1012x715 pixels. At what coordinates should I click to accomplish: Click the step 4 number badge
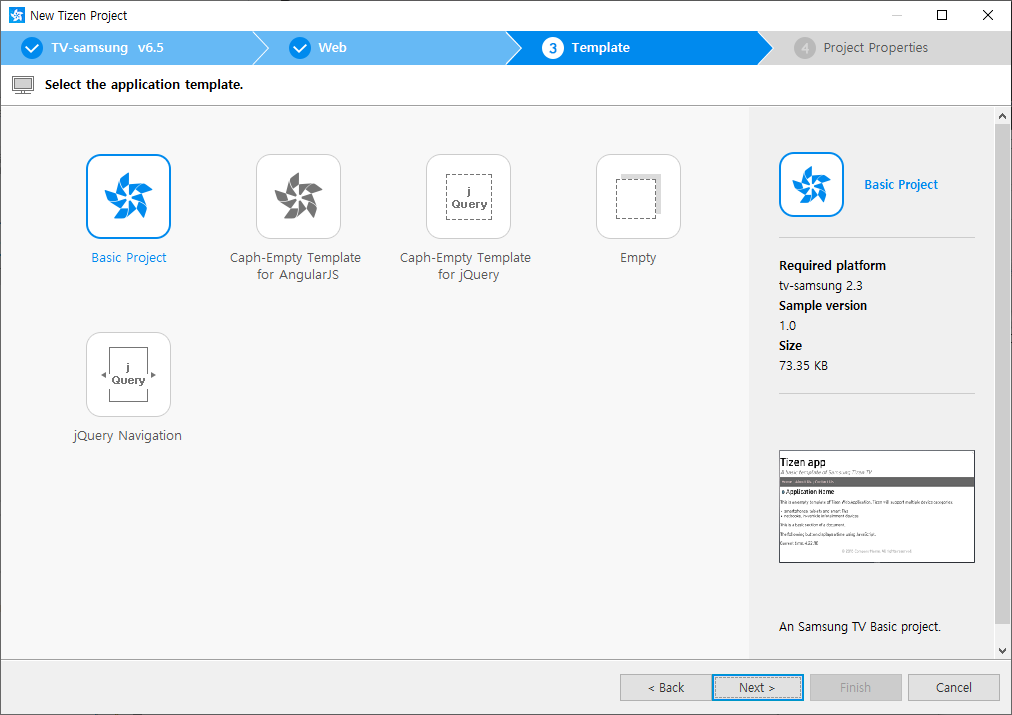pyautogui.click(x=805, y=48)
